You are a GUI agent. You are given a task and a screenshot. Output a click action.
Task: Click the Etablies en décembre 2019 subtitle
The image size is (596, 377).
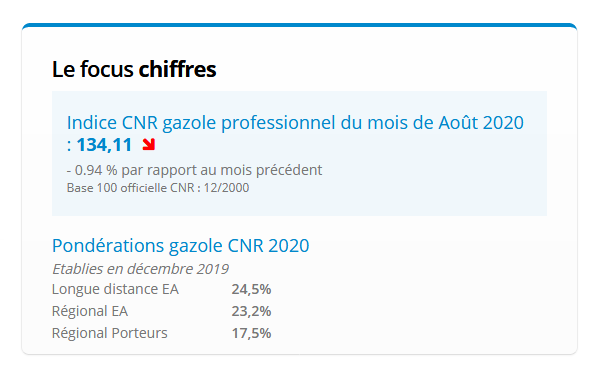(x=140, y=269)
